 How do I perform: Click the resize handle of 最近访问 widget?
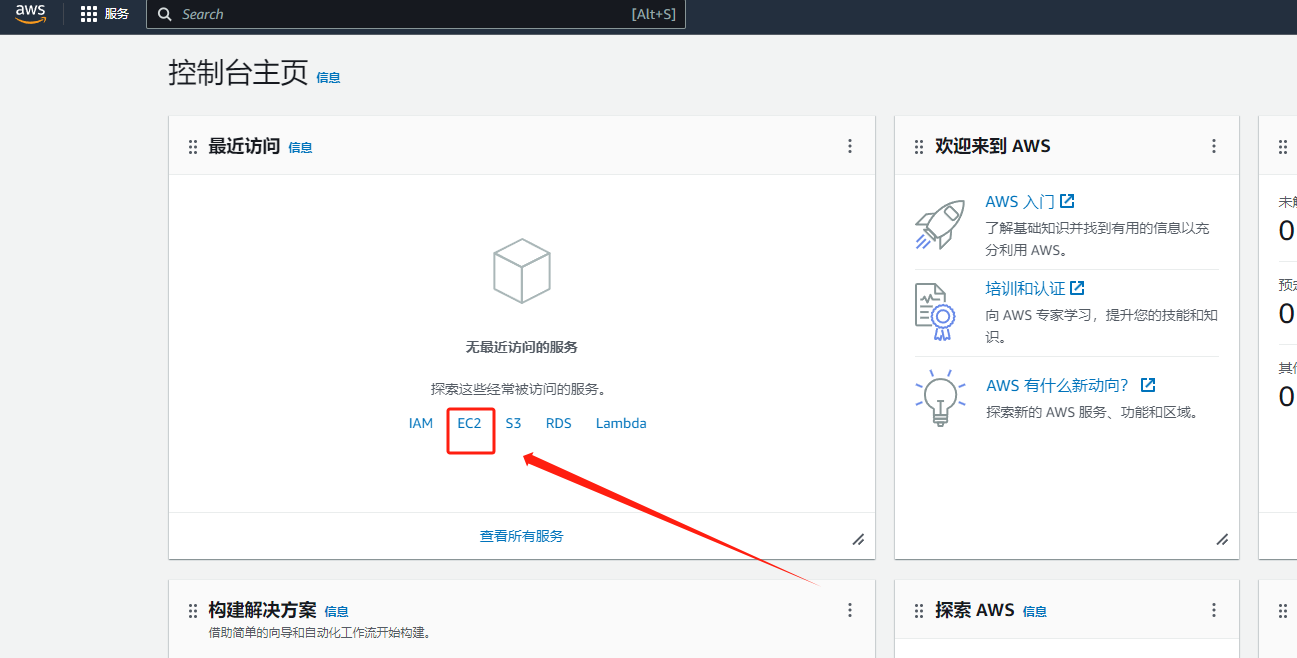click(x=858, y=539)
